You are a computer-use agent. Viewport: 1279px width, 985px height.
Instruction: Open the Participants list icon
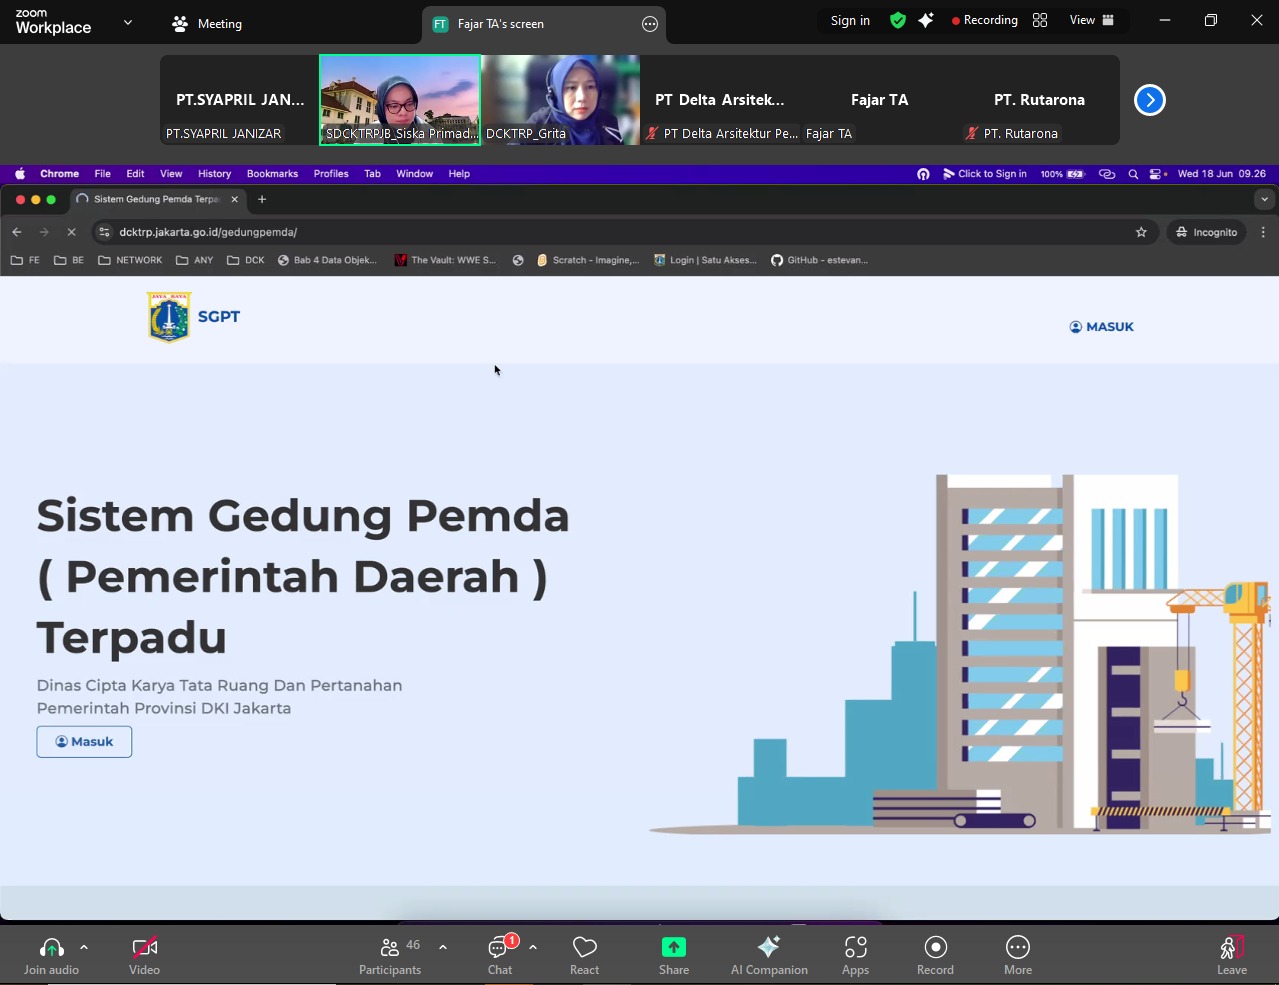[389, 947]
